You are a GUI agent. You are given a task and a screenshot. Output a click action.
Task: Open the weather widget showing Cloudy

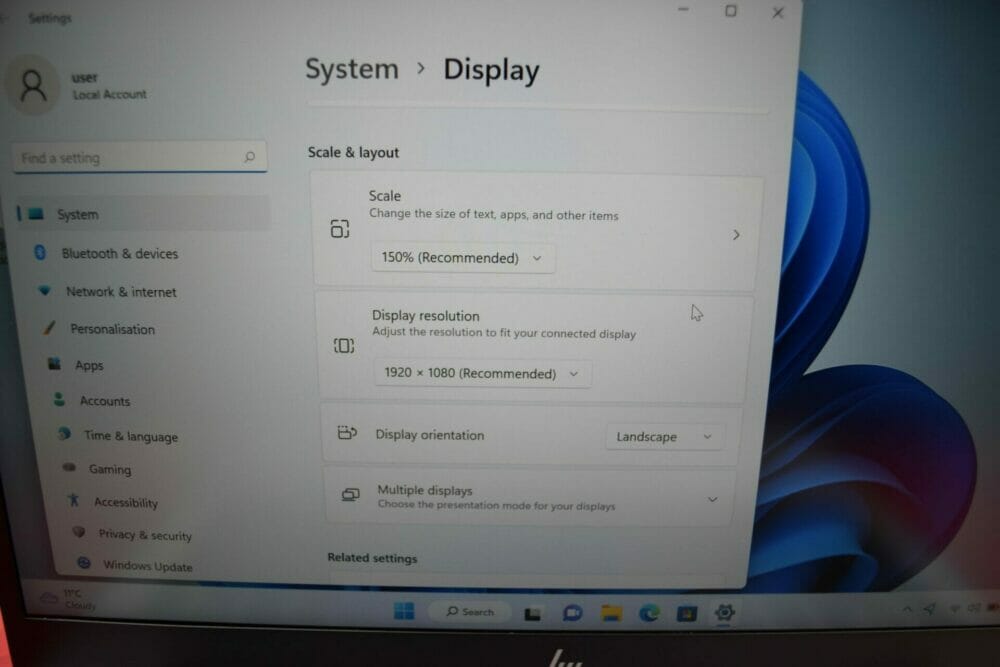(67, 599)
